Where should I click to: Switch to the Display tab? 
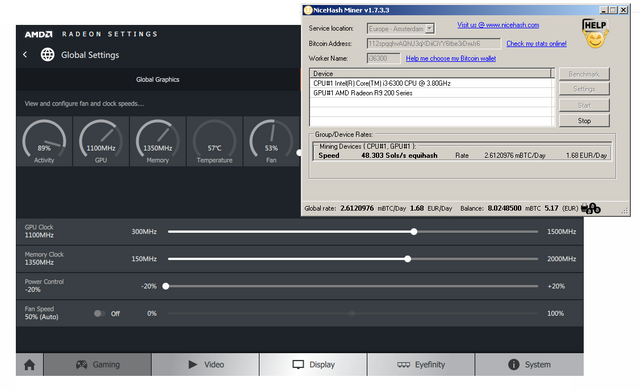[313, 364]
